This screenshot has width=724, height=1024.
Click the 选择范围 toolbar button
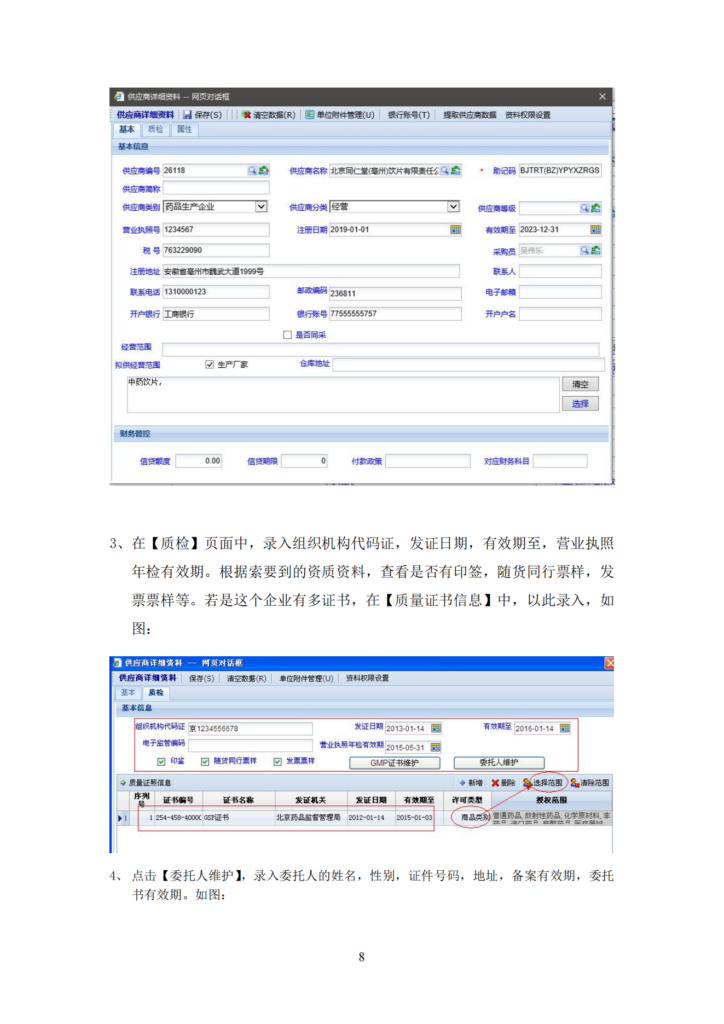(x=543, y=782)
